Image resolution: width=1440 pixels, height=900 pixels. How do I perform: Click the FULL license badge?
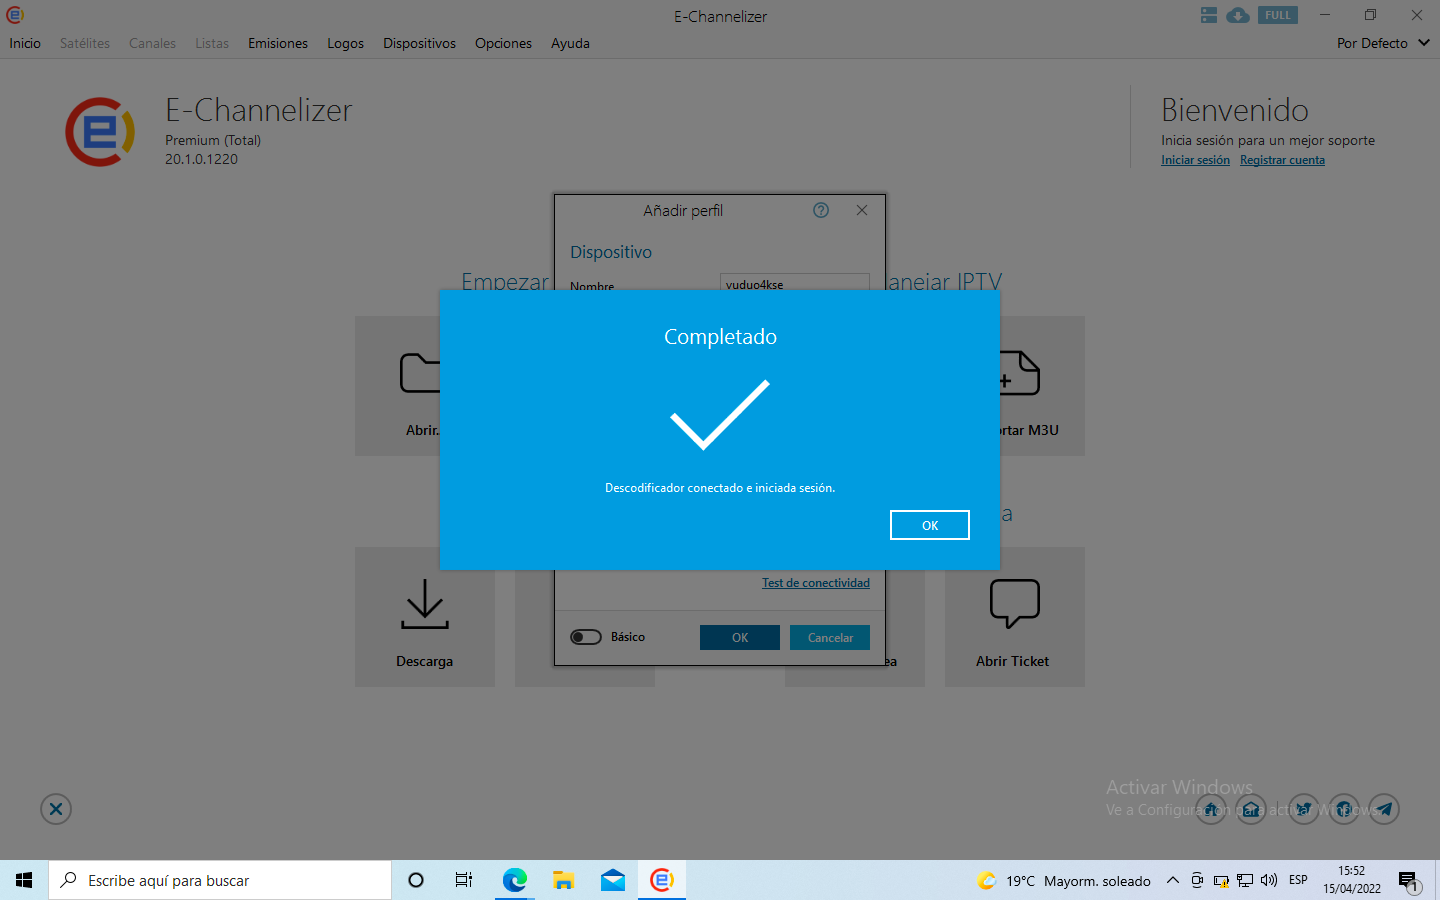coord(1277,15)
